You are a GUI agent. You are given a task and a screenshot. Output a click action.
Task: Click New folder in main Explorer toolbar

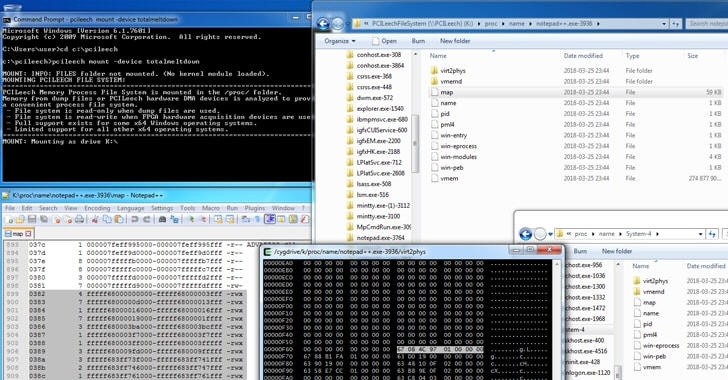tap(455, 41)
